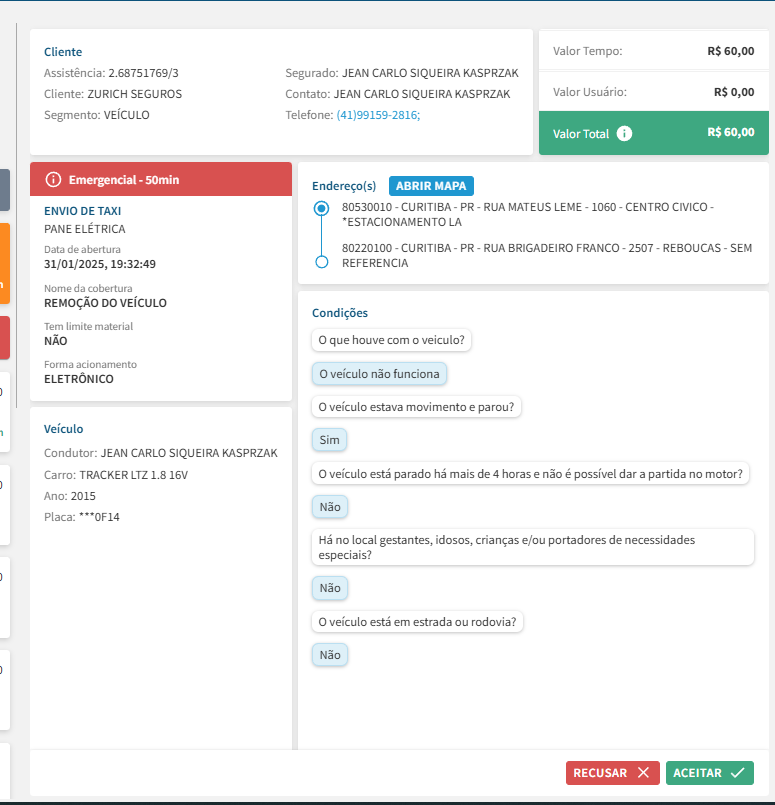Click the 'O que houve com o veiculo?' question
Screen dimensions: 775x805
click(392, 340)
